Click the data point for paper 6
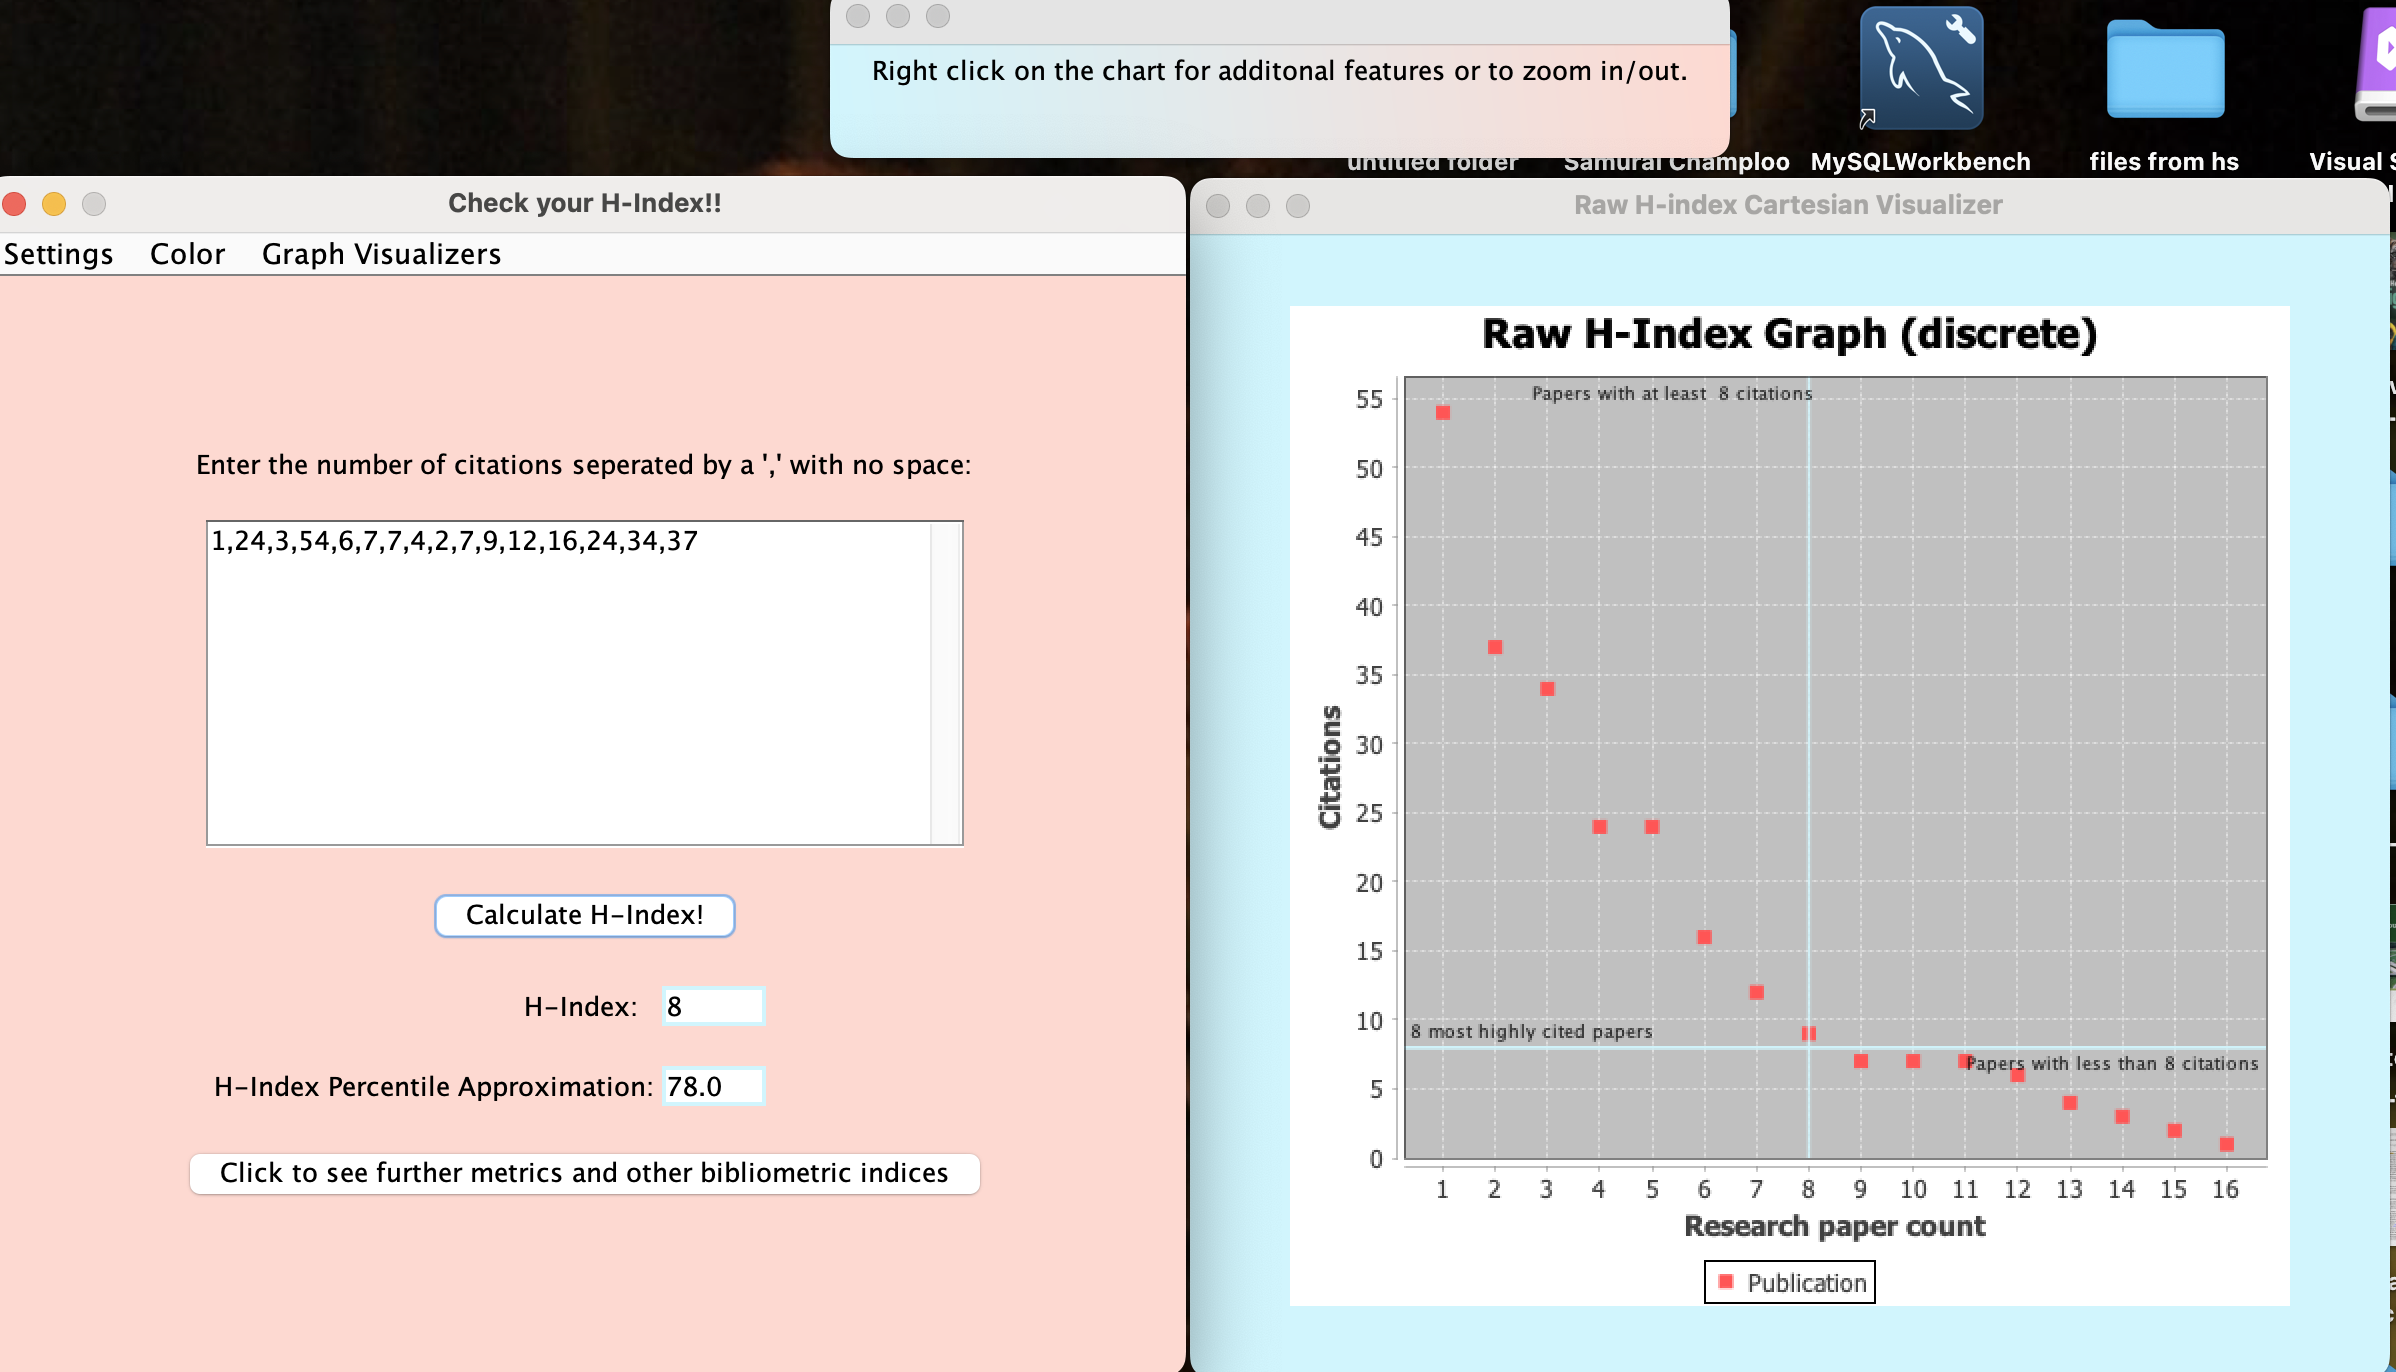2396x1372 pixels. [1704, 937]
